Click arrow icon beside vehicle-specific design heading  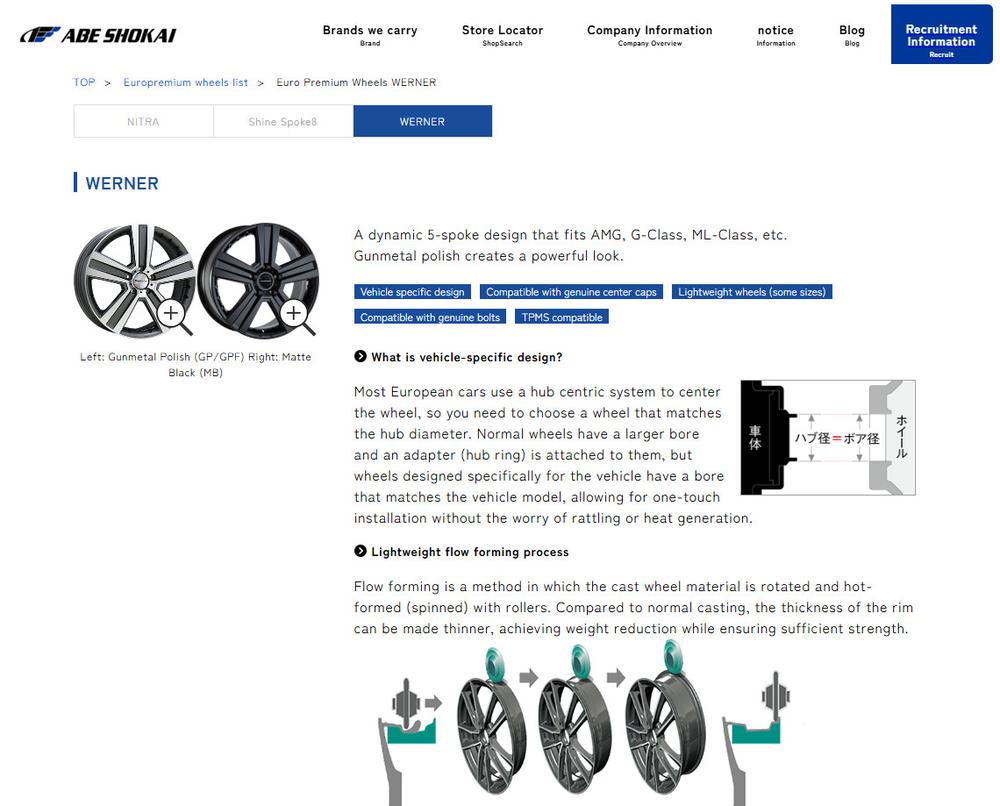(360, 356)
